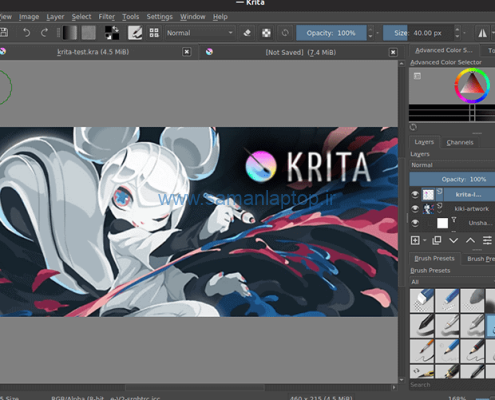Open the Select menu
Image resolution: width=495 pixels, height=400 pixels.
81,17
